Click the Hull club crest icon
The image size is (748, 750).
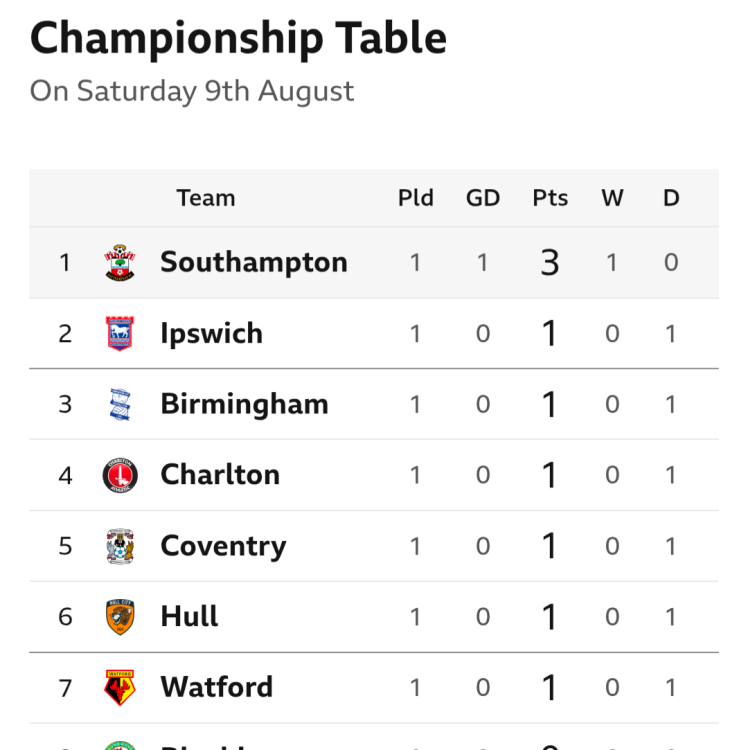pyautogui.click(x=120, y=616)
